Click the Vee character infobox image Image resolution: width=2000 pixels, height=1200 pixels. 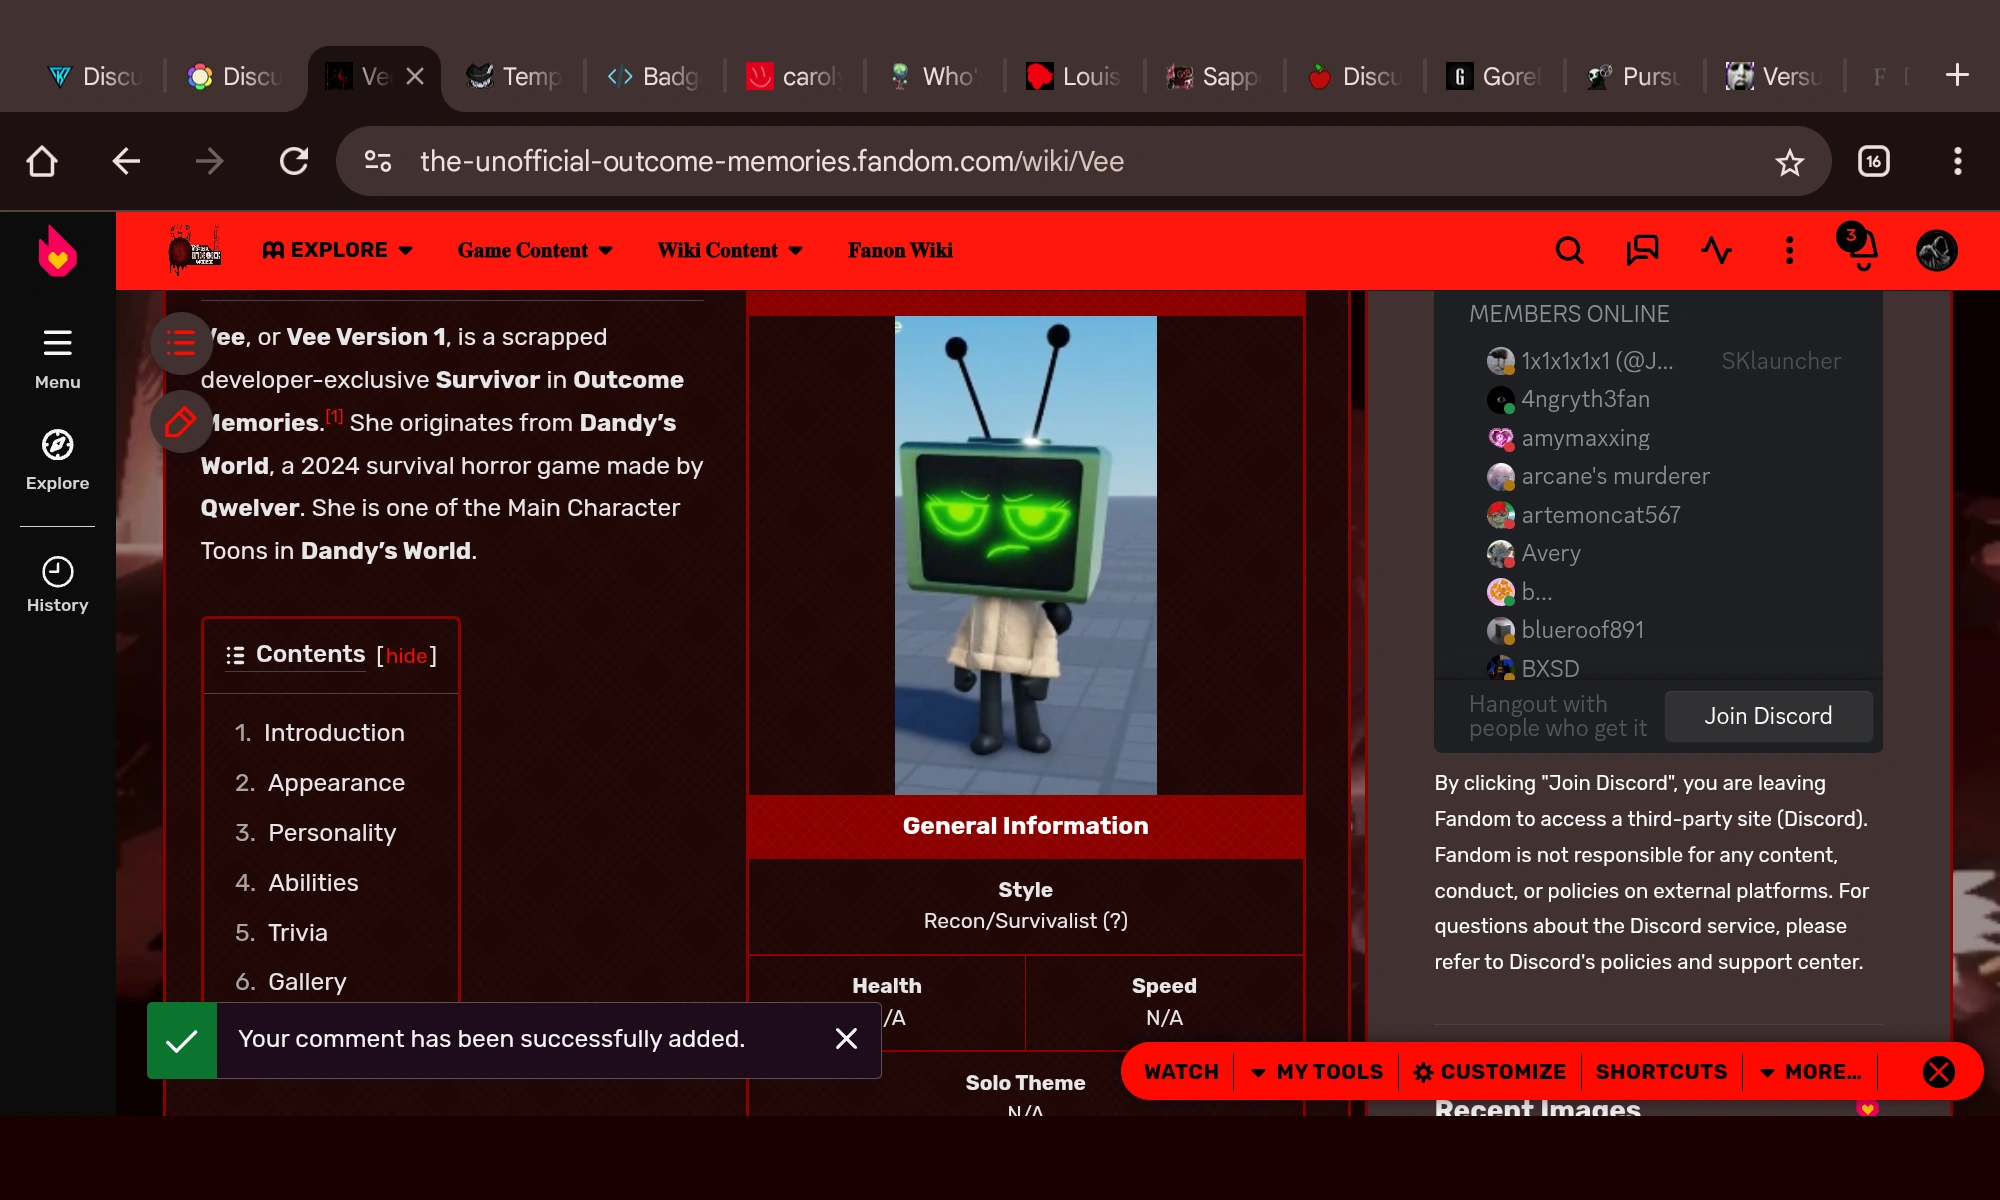[1025, 555]
